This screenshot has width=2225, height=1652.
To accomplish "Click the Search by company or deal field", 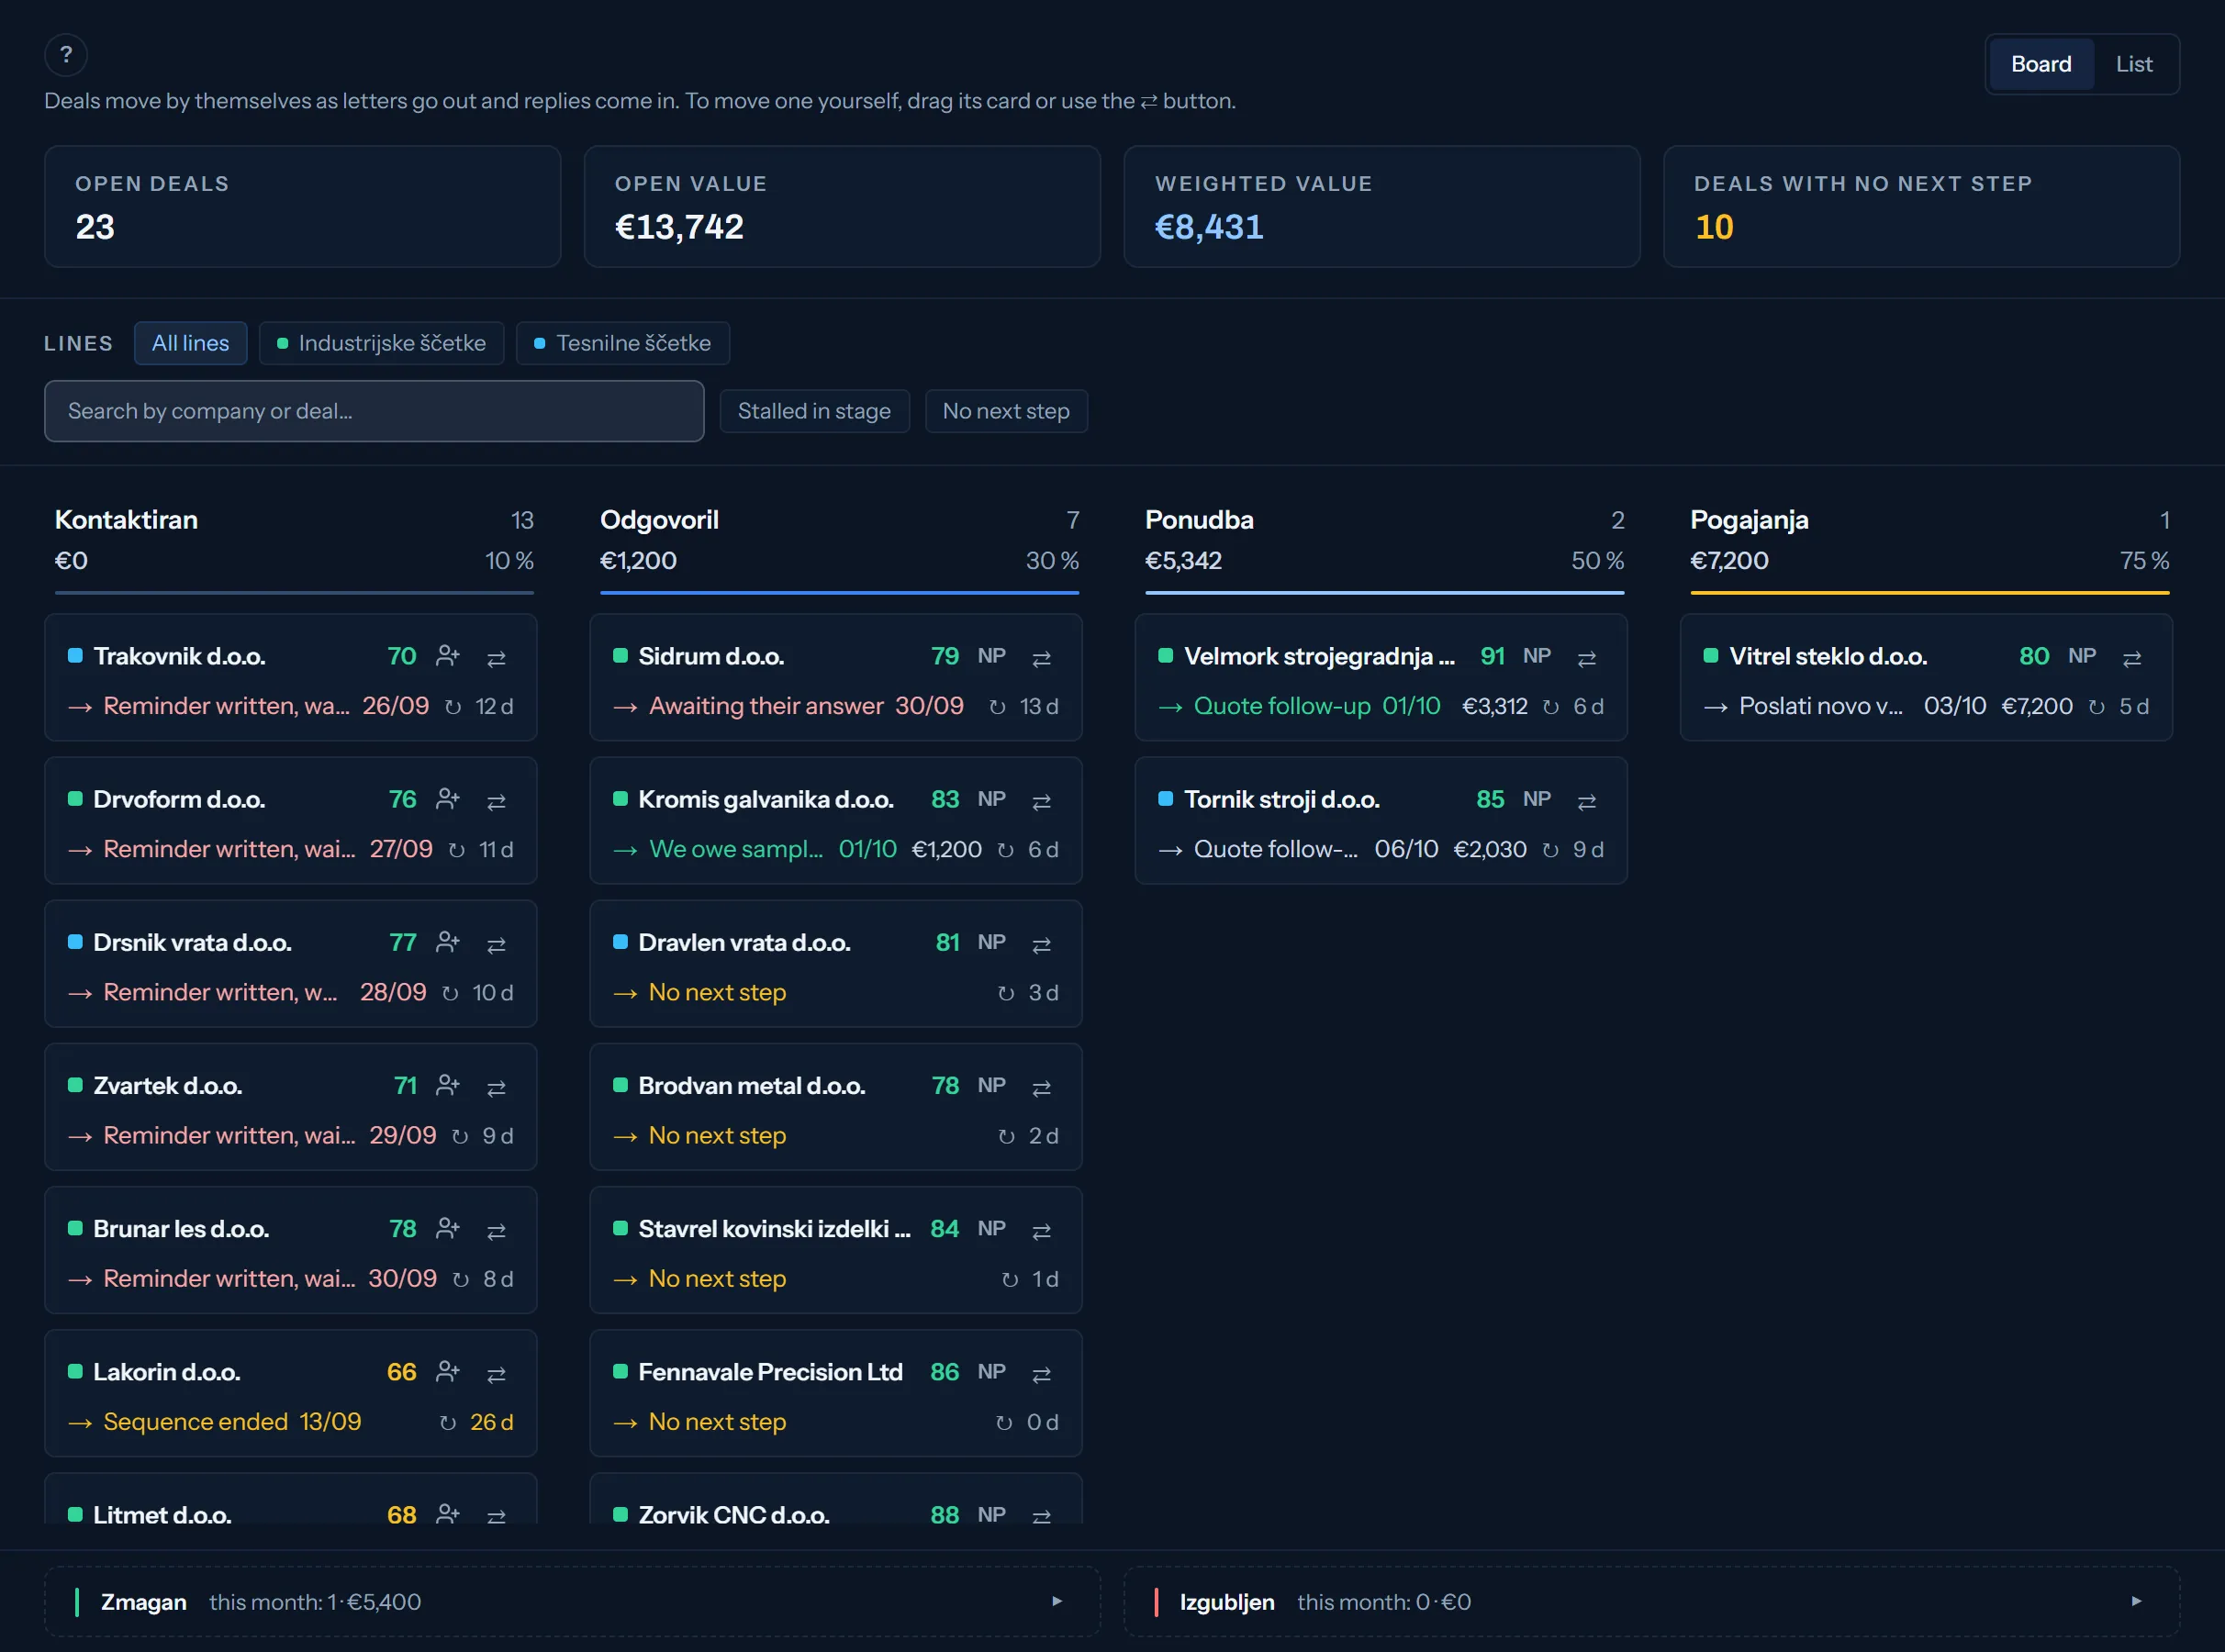I will (x=374, y=411).
